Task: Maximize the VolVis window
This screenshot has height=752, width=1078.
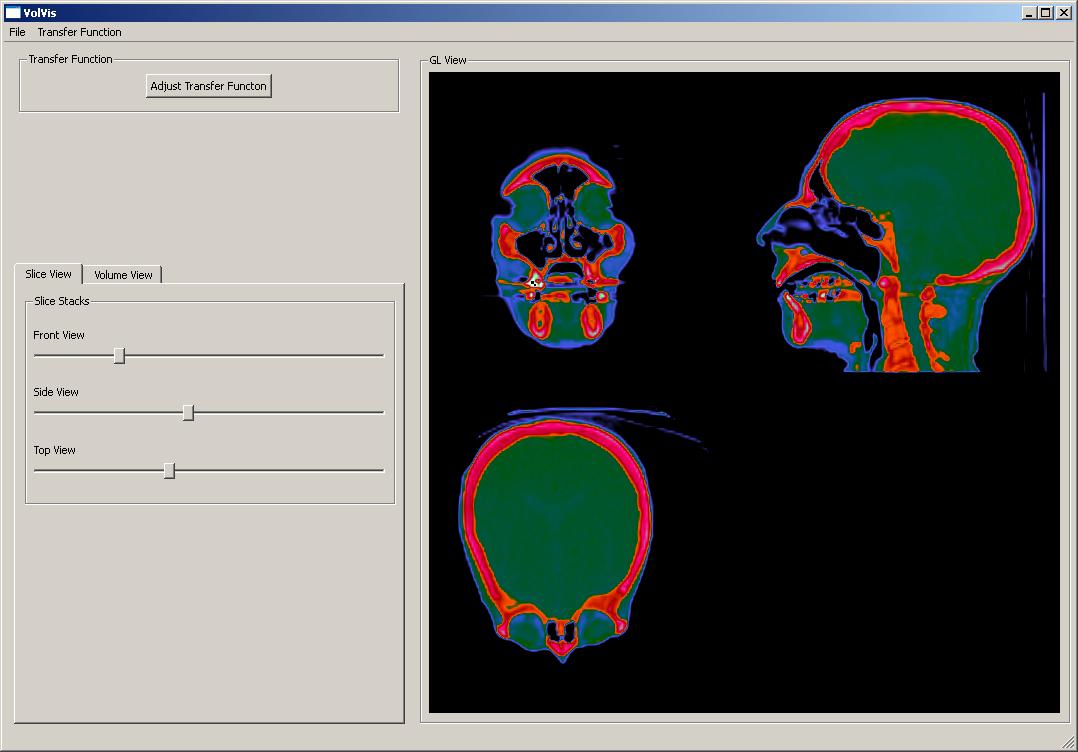Action: click(1045, 12)
